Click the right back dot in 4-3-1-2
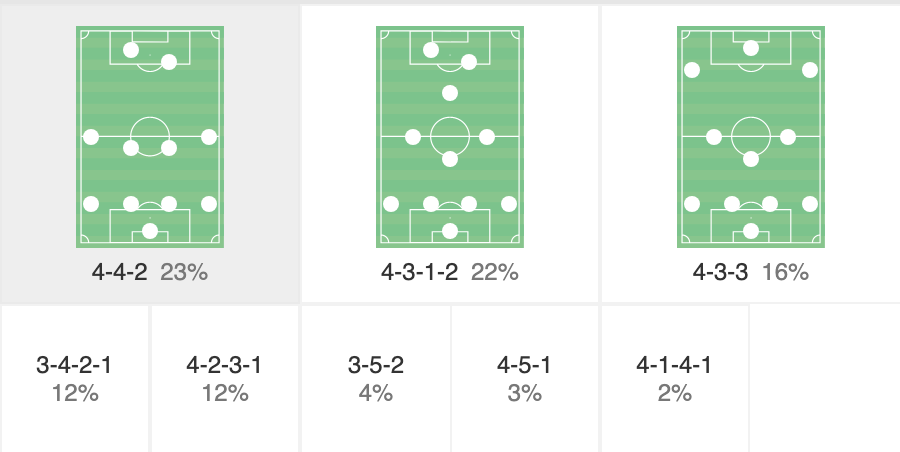This screenshot has height=452, width=900. (509, 204)
